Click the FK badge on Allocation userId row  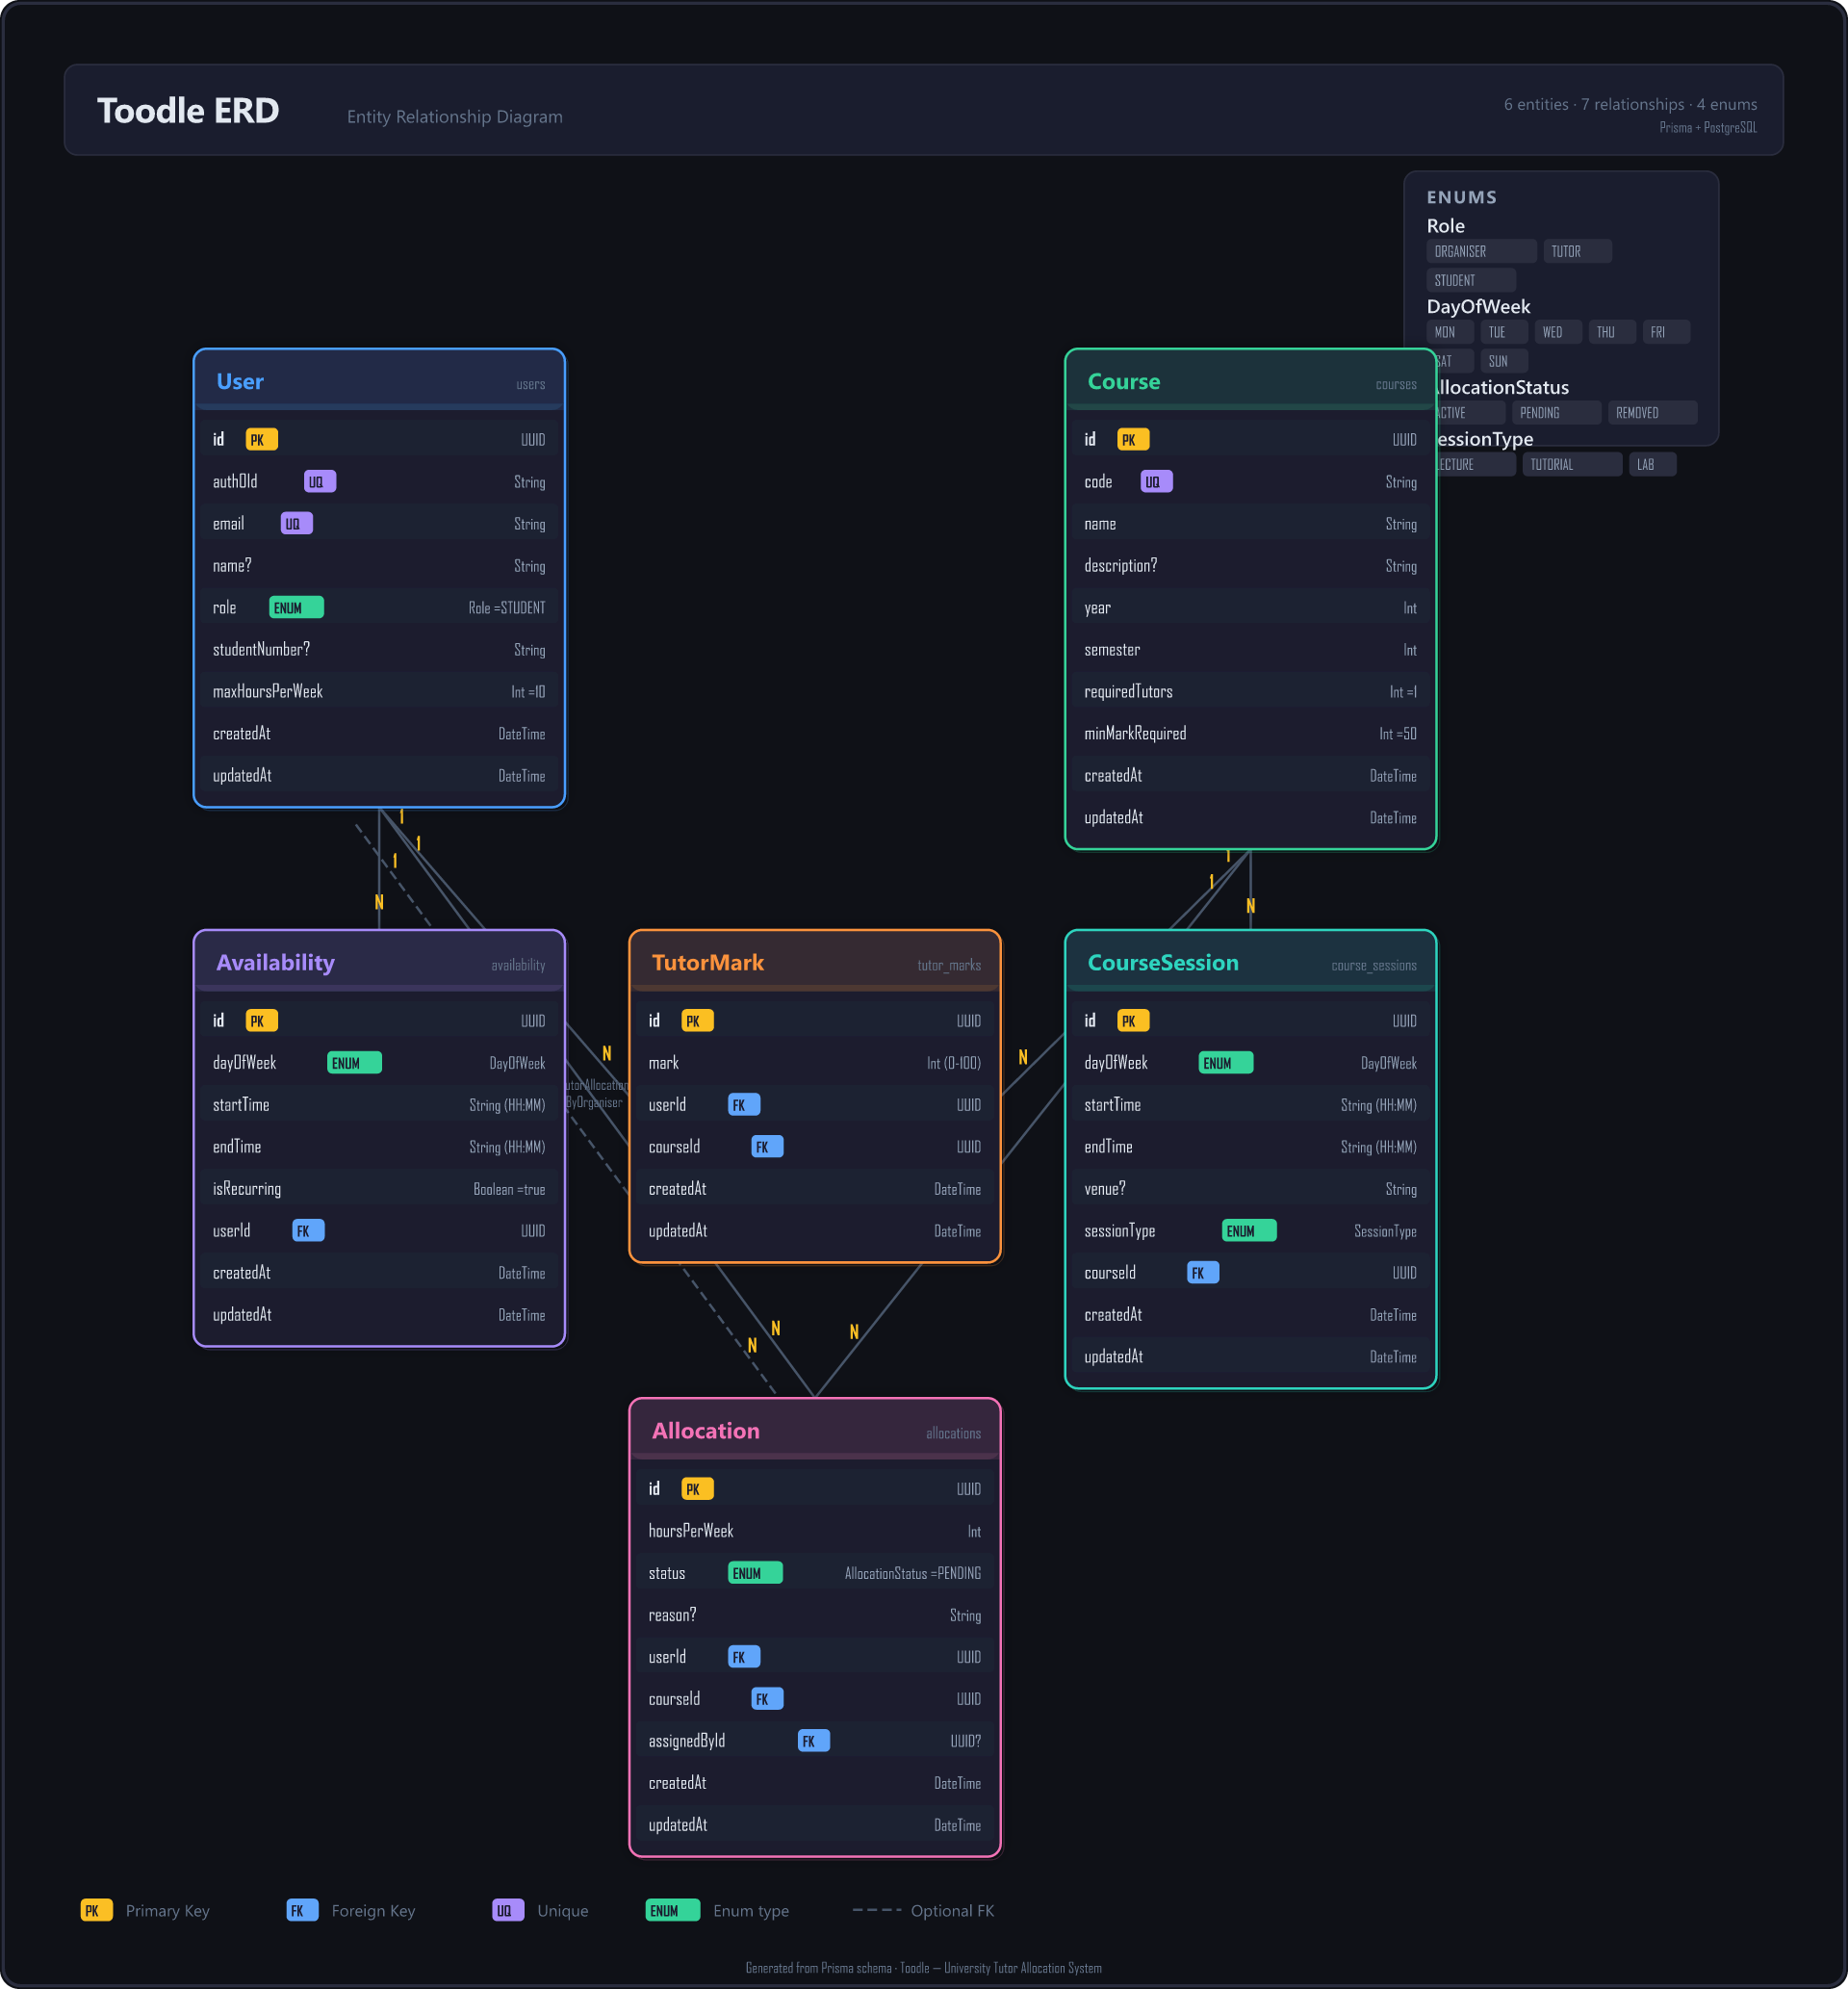pos(744,1657)
